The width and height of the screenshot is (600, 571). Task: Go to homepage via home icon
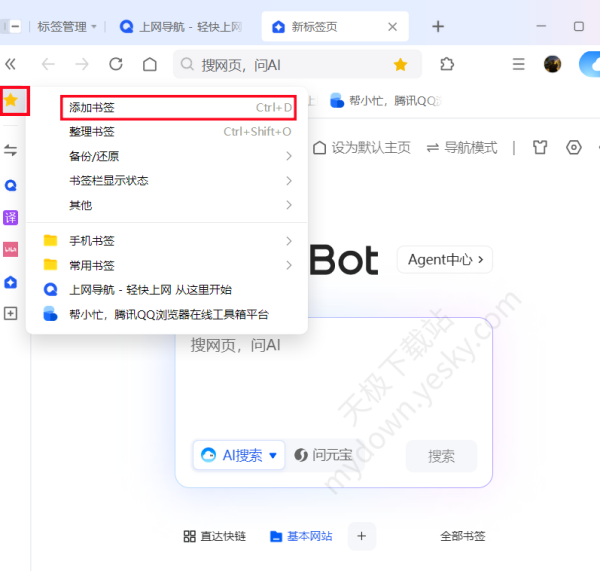[x=149, y=64]
